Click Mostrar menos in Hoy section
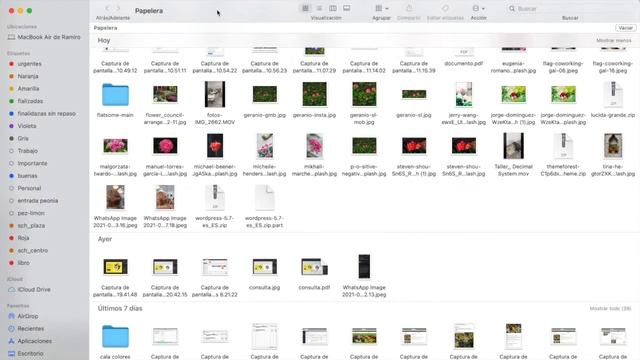Viewport: 640px width, 360px height. pyautogui.click(x=613, y=40)
